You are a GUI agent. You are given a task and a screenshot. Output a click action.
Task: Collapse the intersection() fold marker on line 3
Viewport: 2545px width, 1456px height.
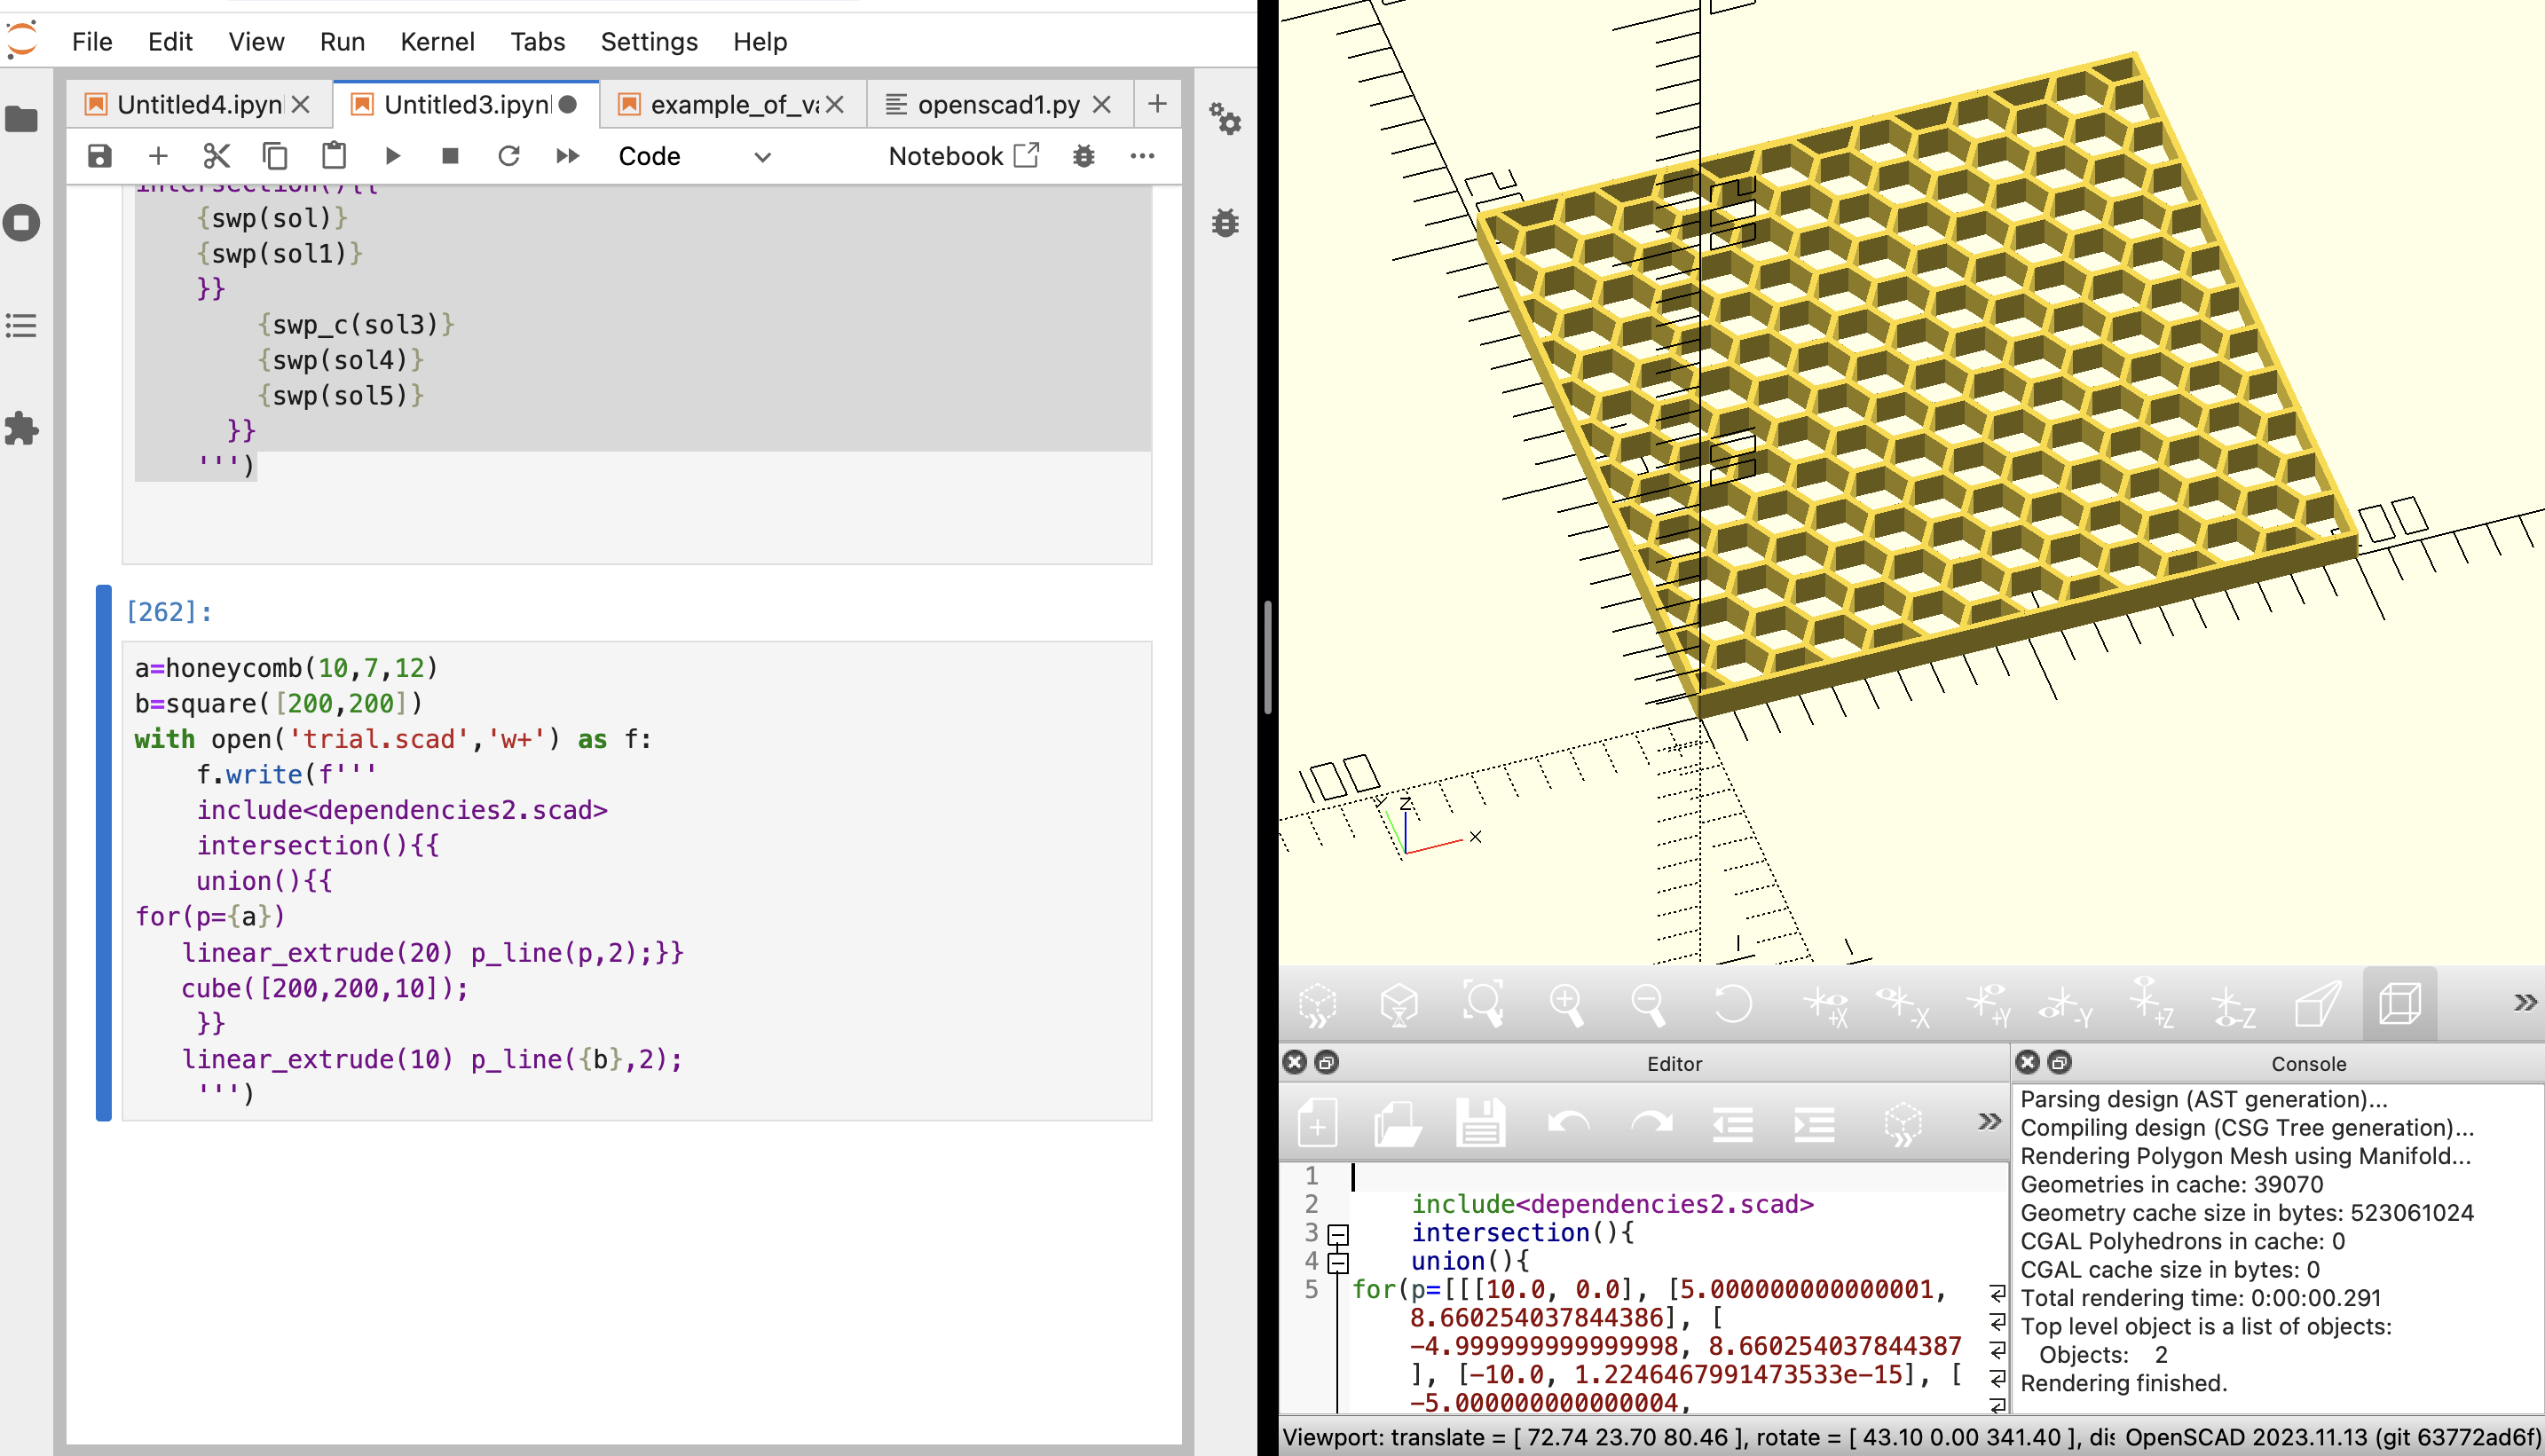click(1338, 1234)
